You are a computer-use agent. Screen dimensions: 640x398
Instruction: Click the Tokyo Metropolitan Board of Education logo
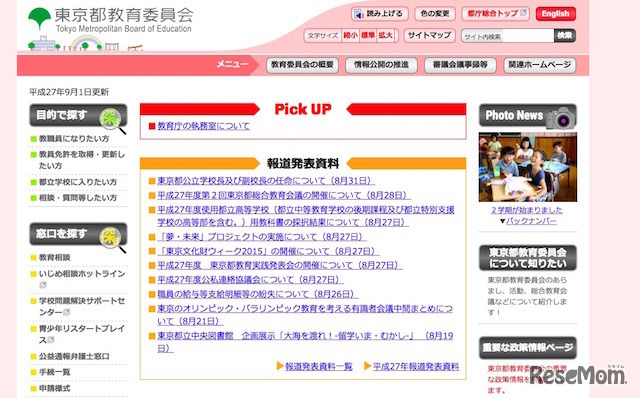click(x=110, y=20)
